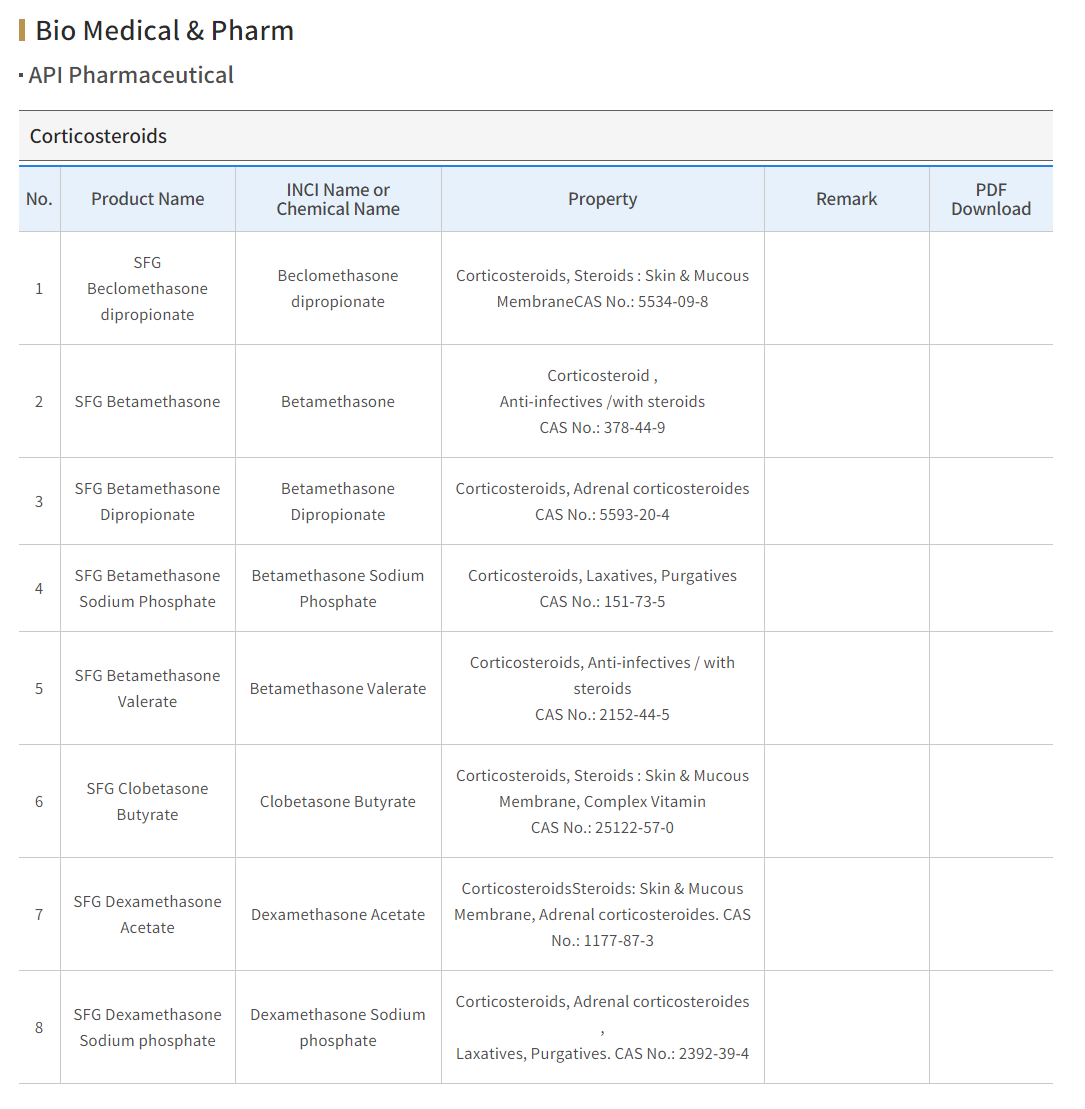The image size is (1085, 1109).
Task: Select SFG Betamethasone Valerate product name
Action: pyautogui.click(x=147, y=688)
